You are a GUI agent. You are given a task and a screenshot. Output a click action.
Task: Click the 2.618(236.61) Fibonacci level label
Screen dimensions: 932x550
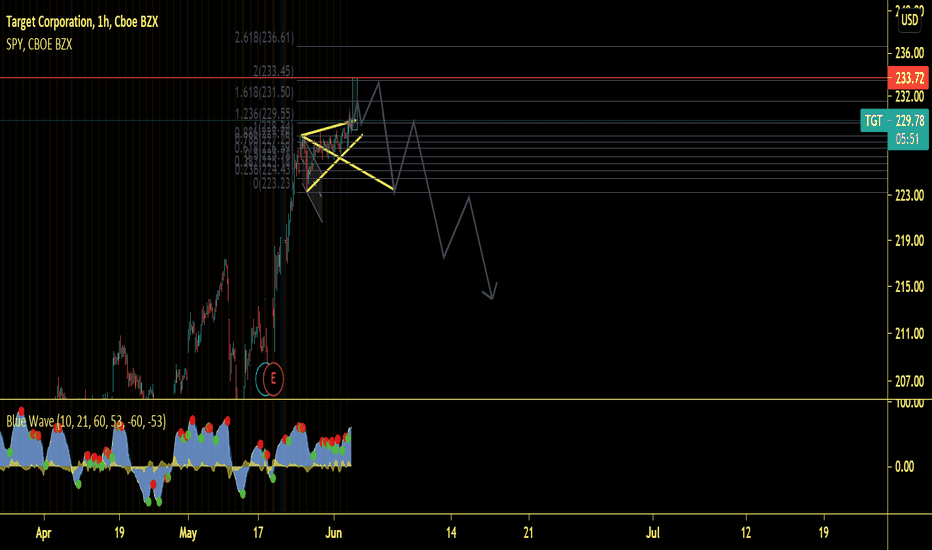tap(264, 37)
